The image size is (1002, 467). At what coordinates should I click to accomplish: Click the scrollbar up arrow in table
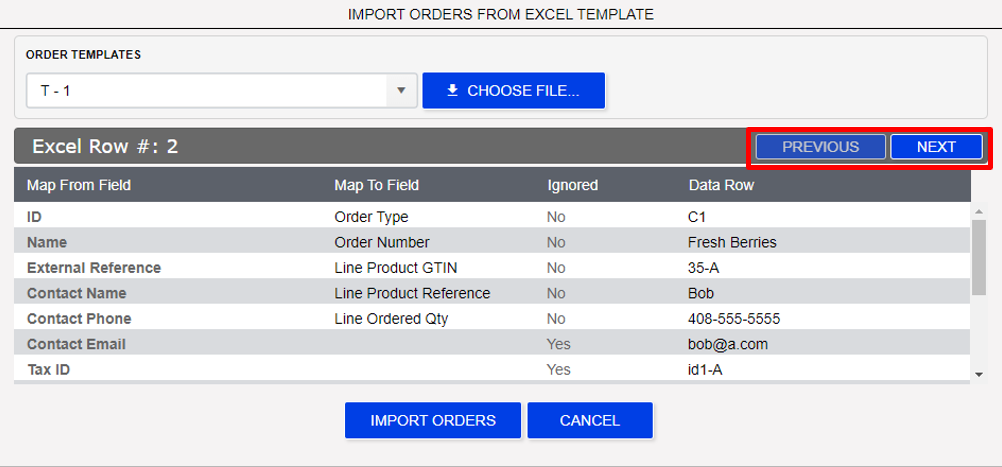point(978,211)
